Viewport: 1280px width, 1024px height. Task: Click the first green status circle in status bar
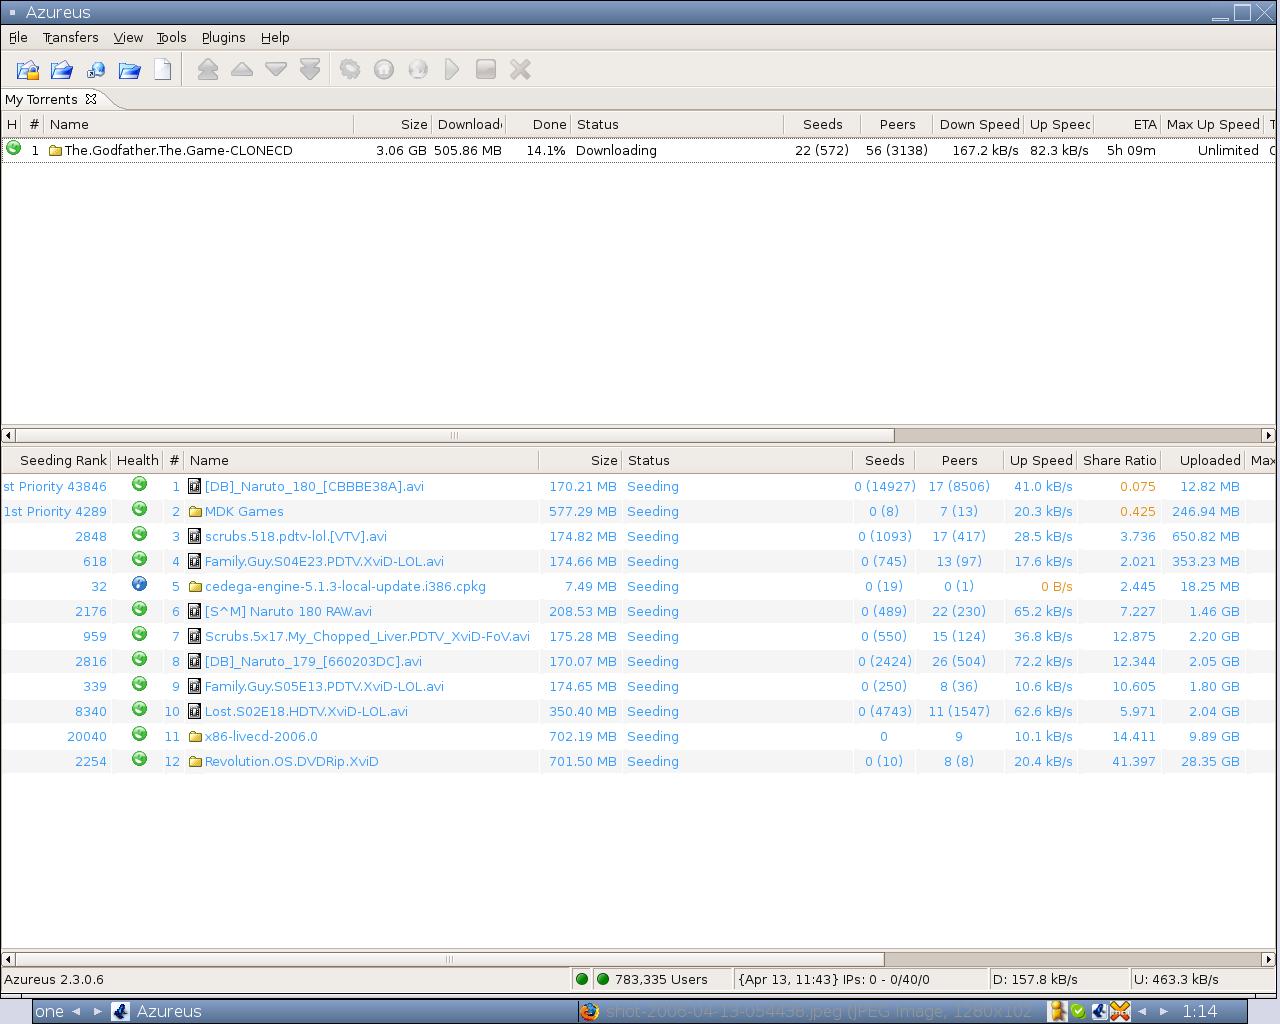coord(582,979)
